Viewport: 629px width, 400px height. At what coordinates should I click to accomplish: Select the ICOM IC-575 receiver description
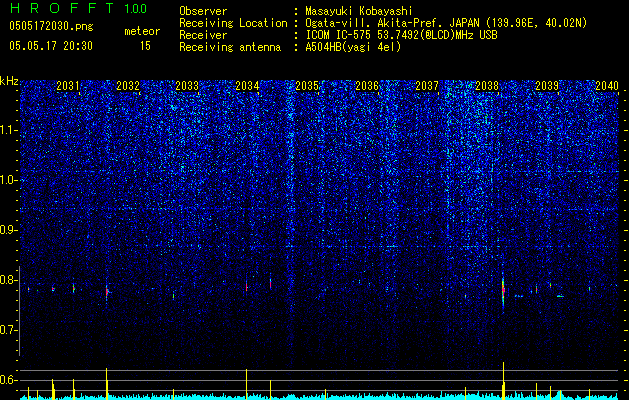click(401, 35)
